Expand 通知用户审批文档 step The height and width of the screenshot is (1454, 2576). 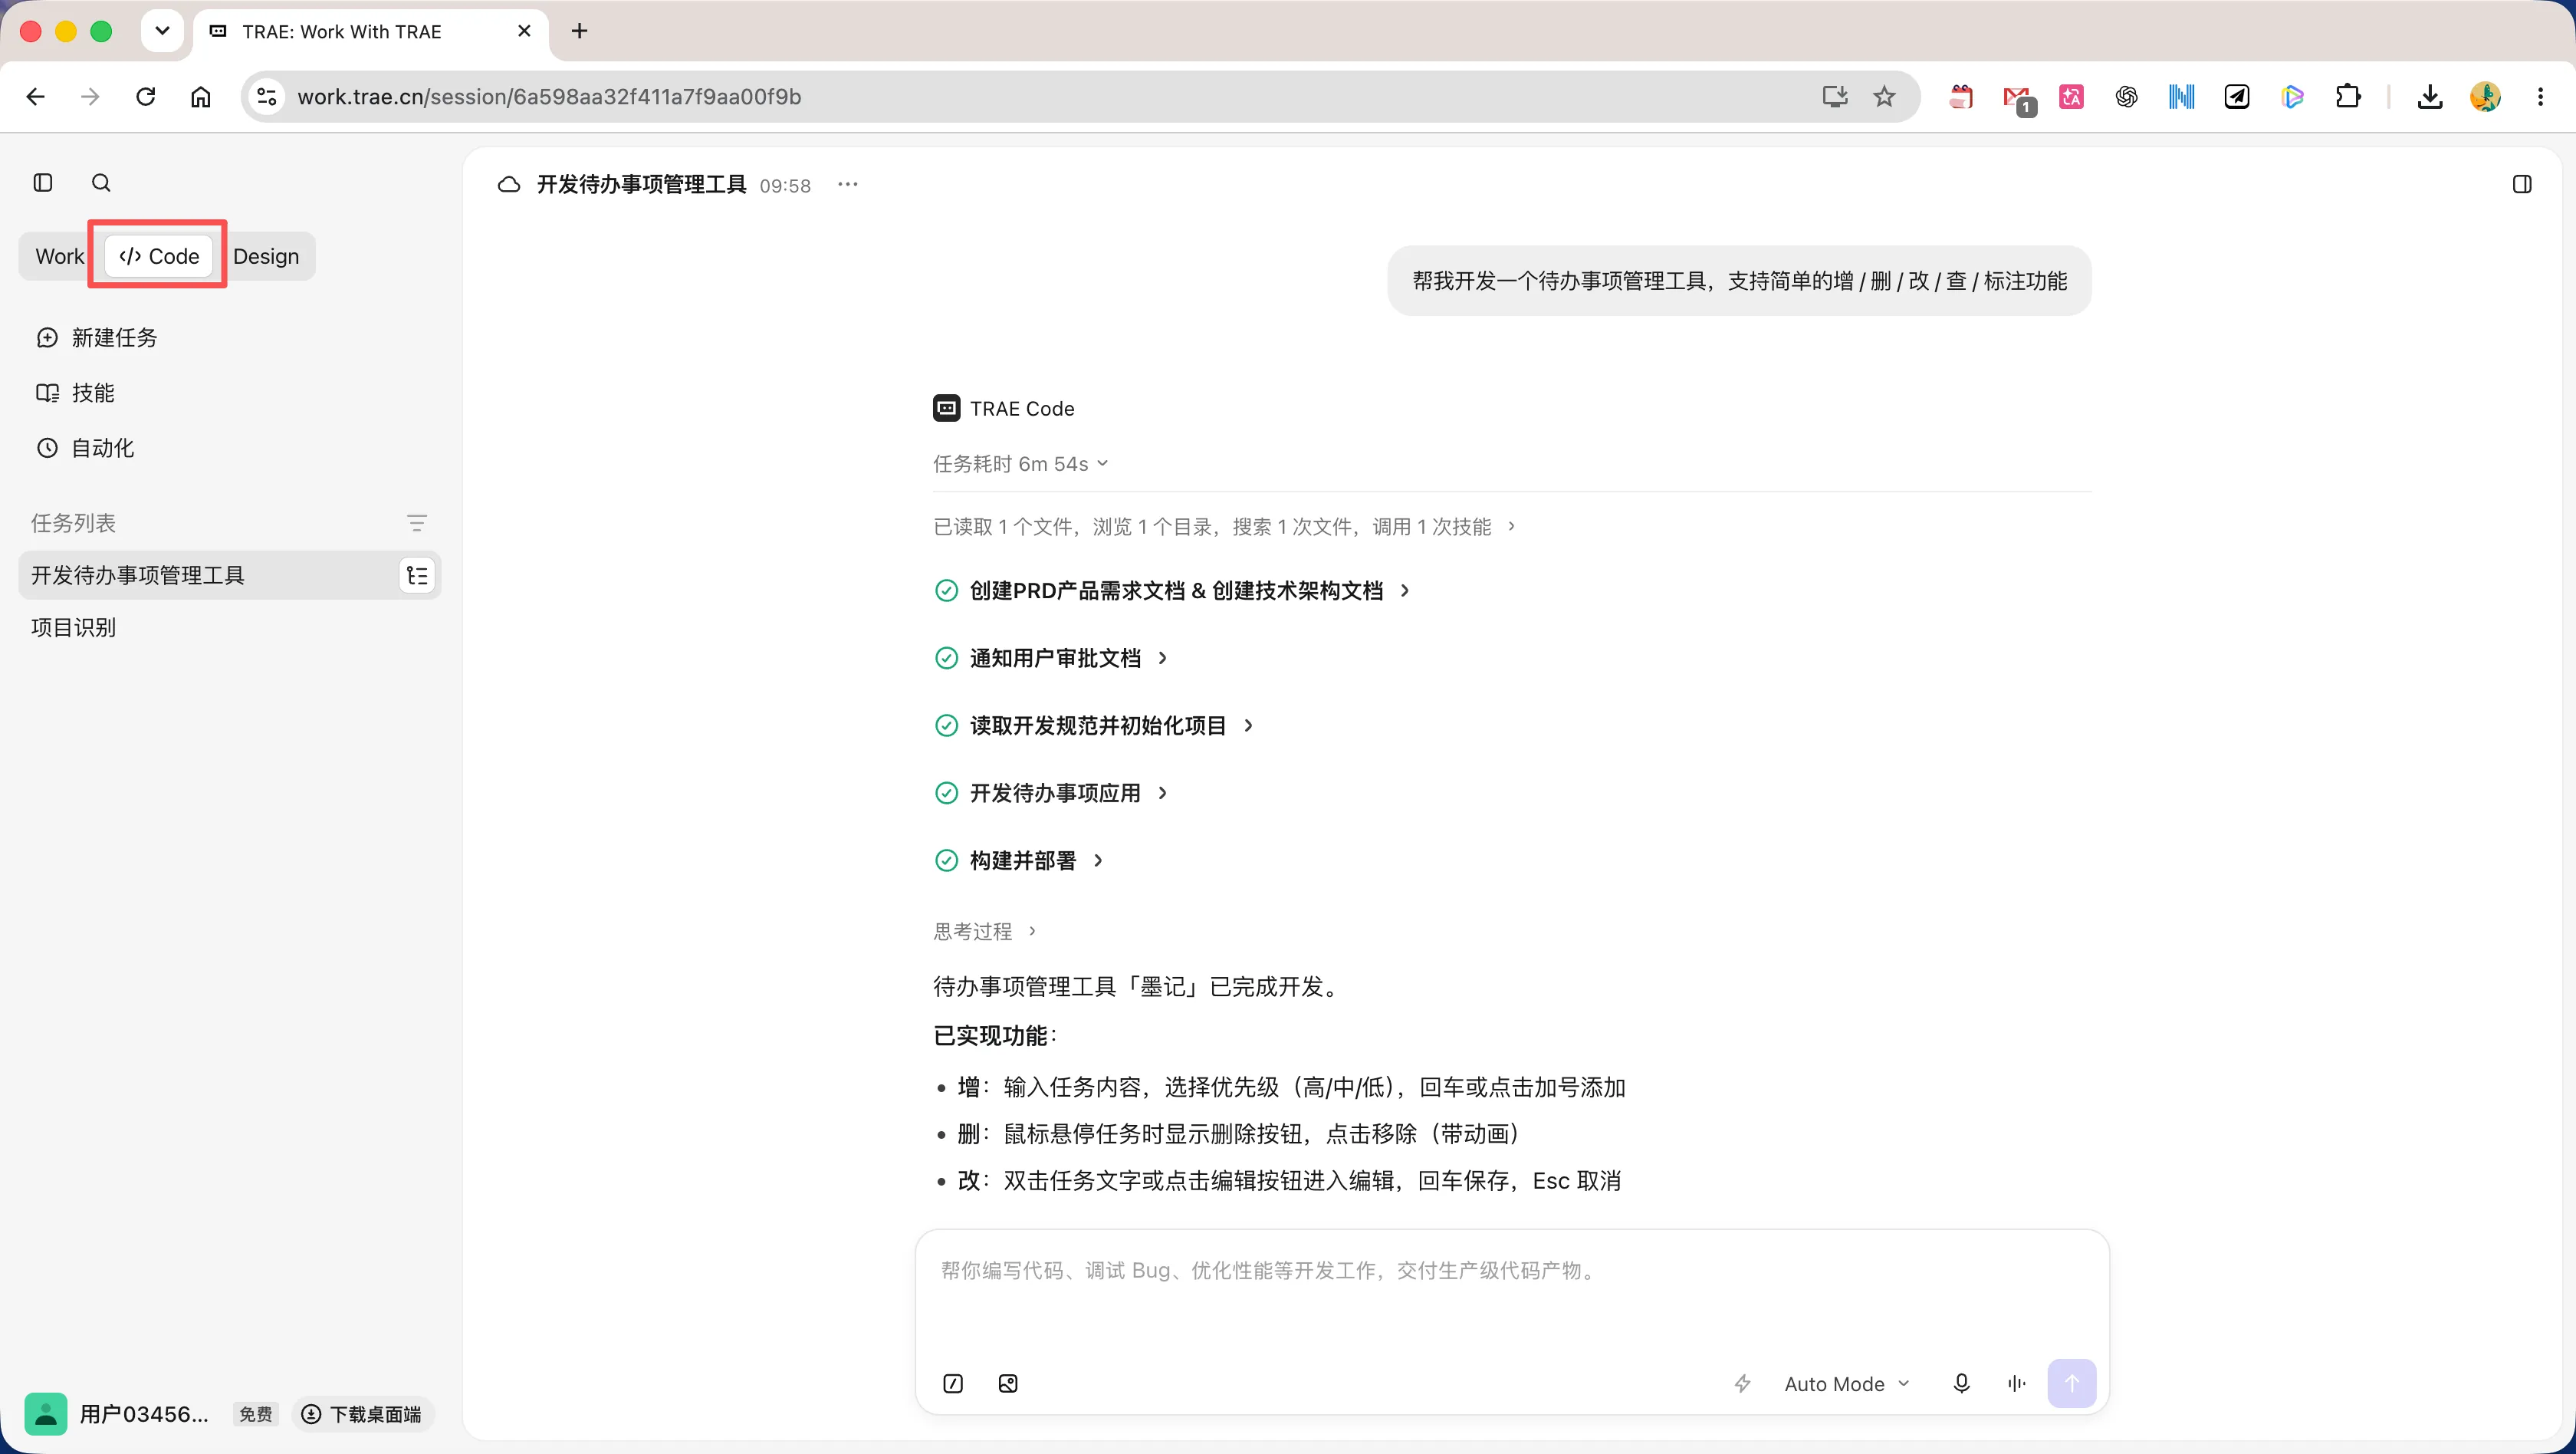1051,658
